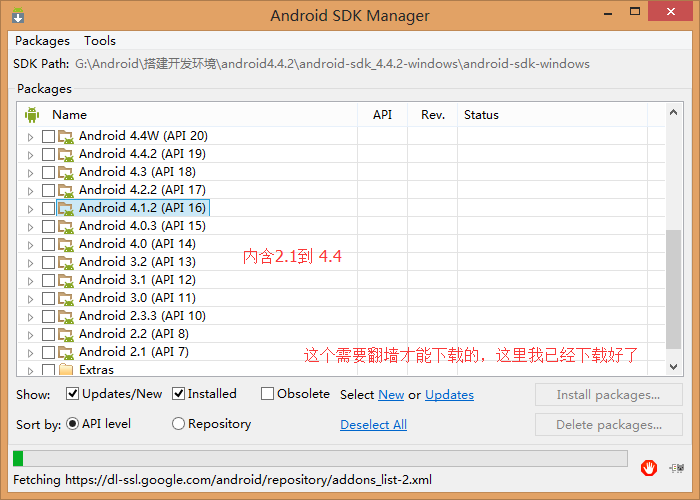This screenshot has height=500, width=700.
Task: Click the SDK Path text value
Action: click(x=332, y=64)
